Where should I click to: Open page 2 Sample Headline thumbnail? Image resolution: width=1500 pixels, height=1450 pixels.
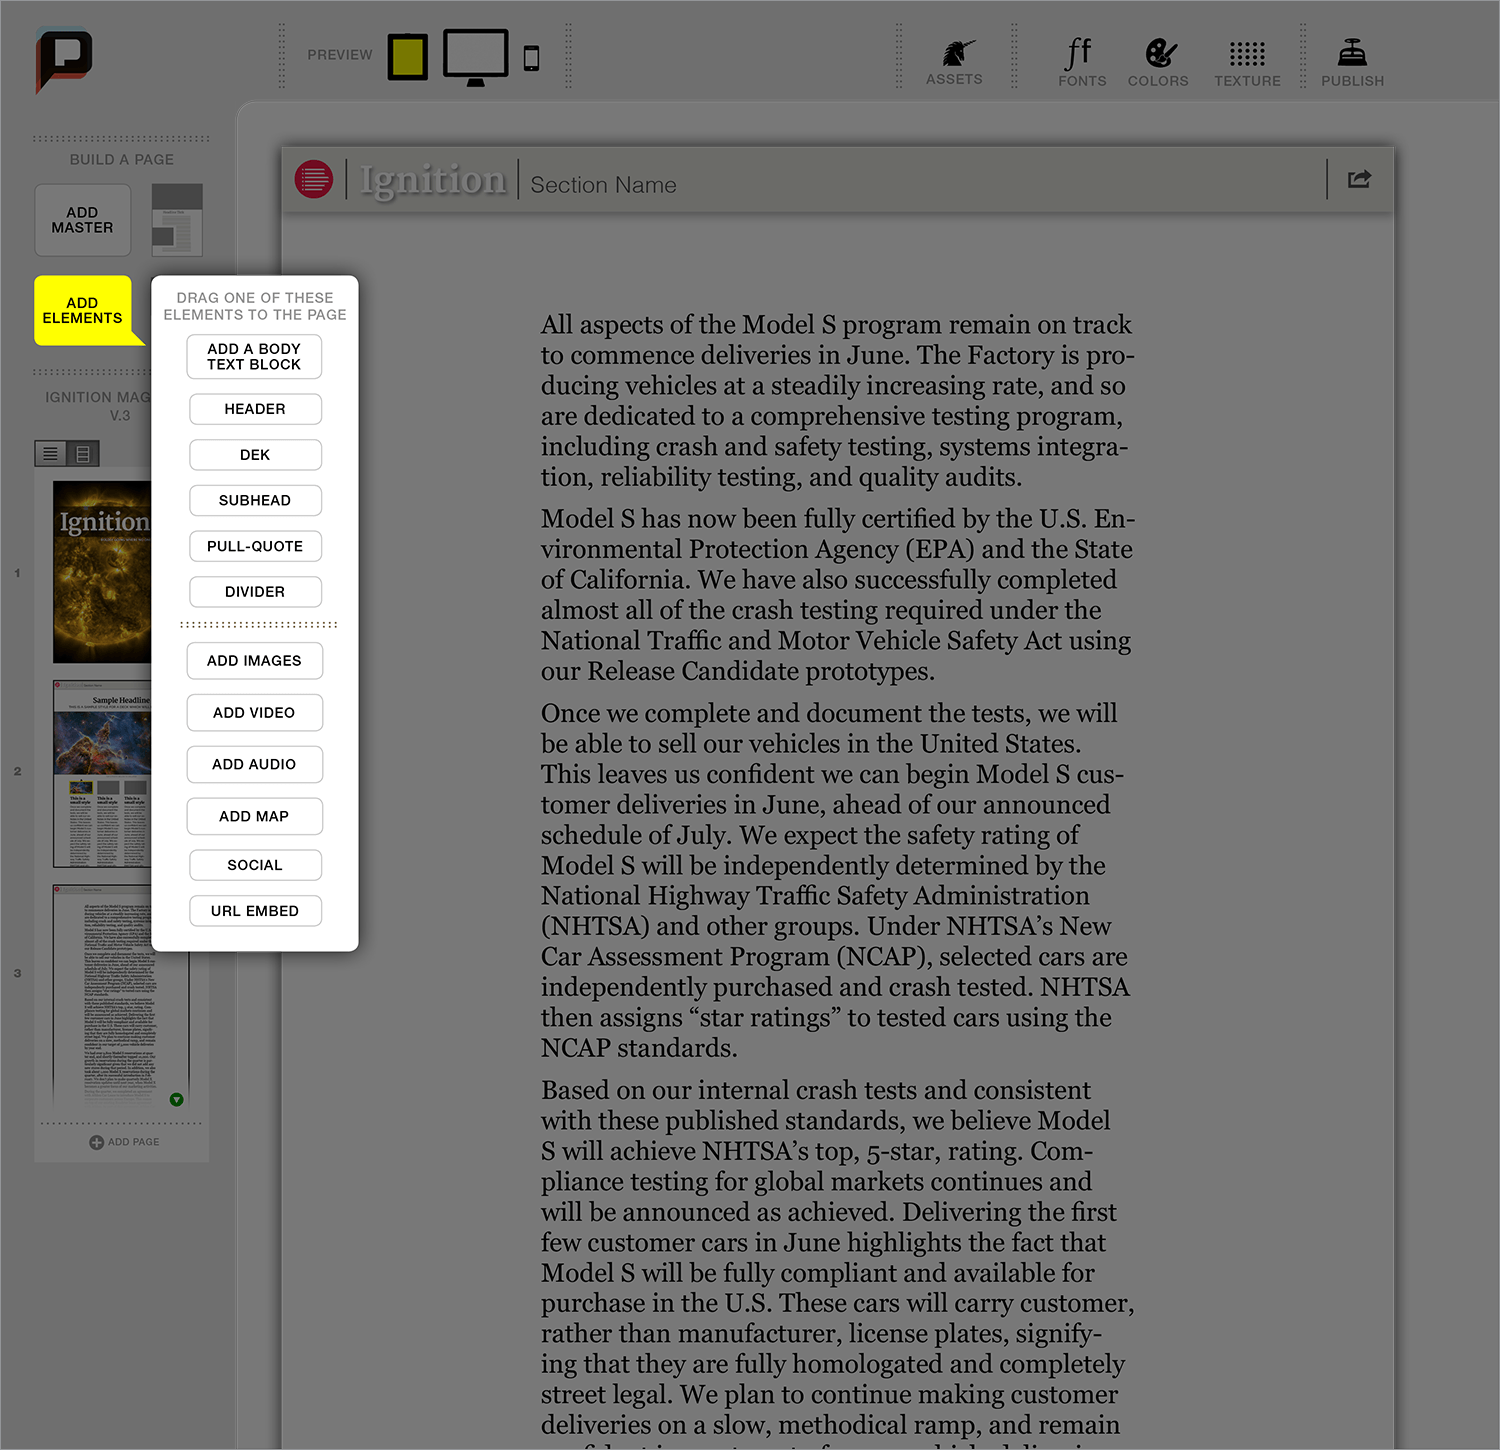(102, 774)
